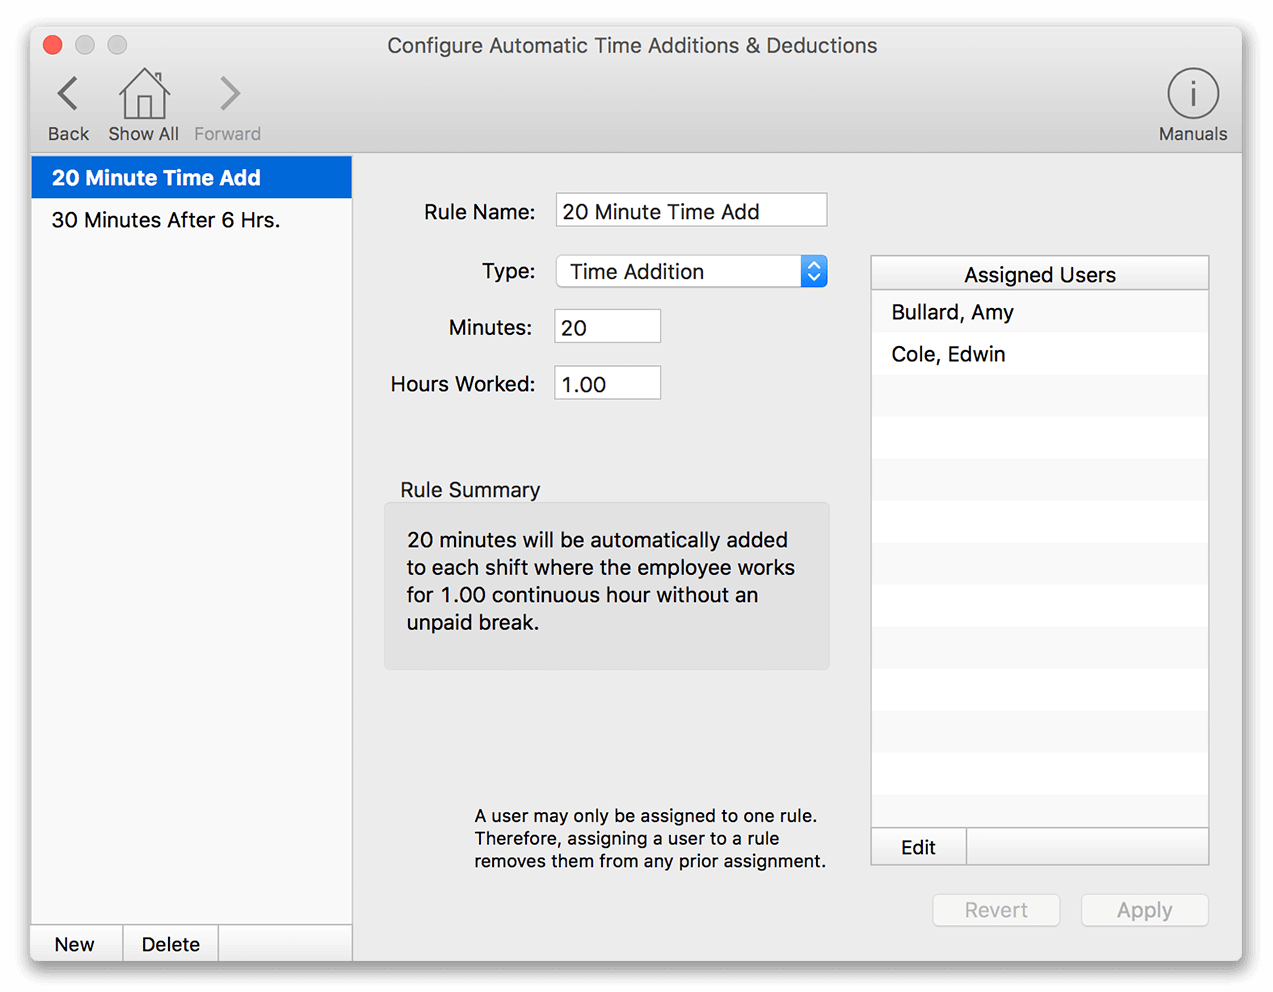Delete the selected rule
The height and width of the screenshot is (992, 1273).
pos(170,943)
